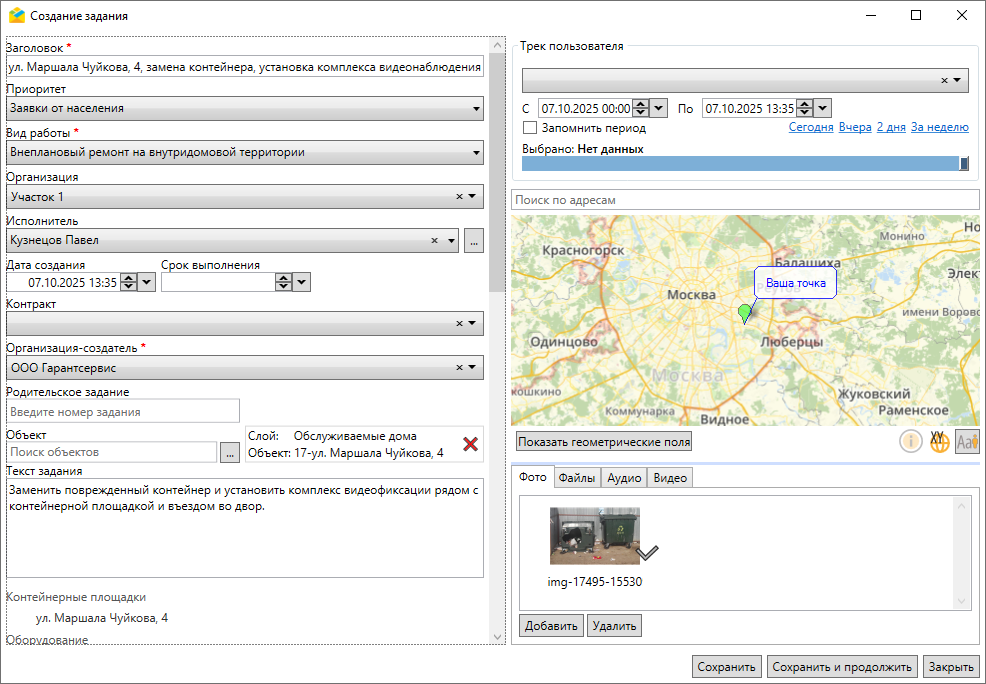Enable the Запомнить период checkbox
Screen dimensions: 986x684
coord(530,128)
